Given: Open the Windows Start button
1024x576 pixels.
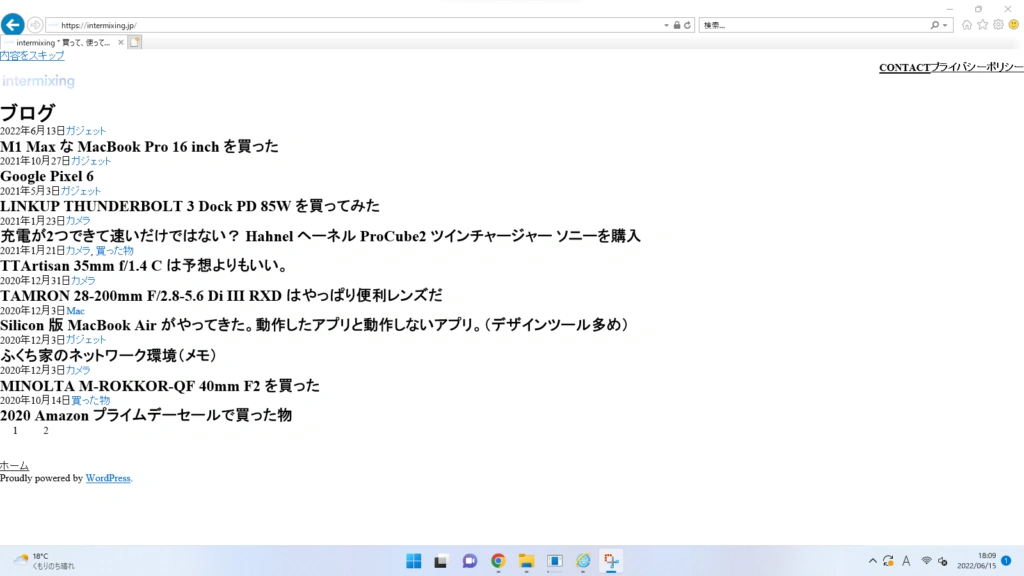Looking at the screenshot, I should (413, 561).
